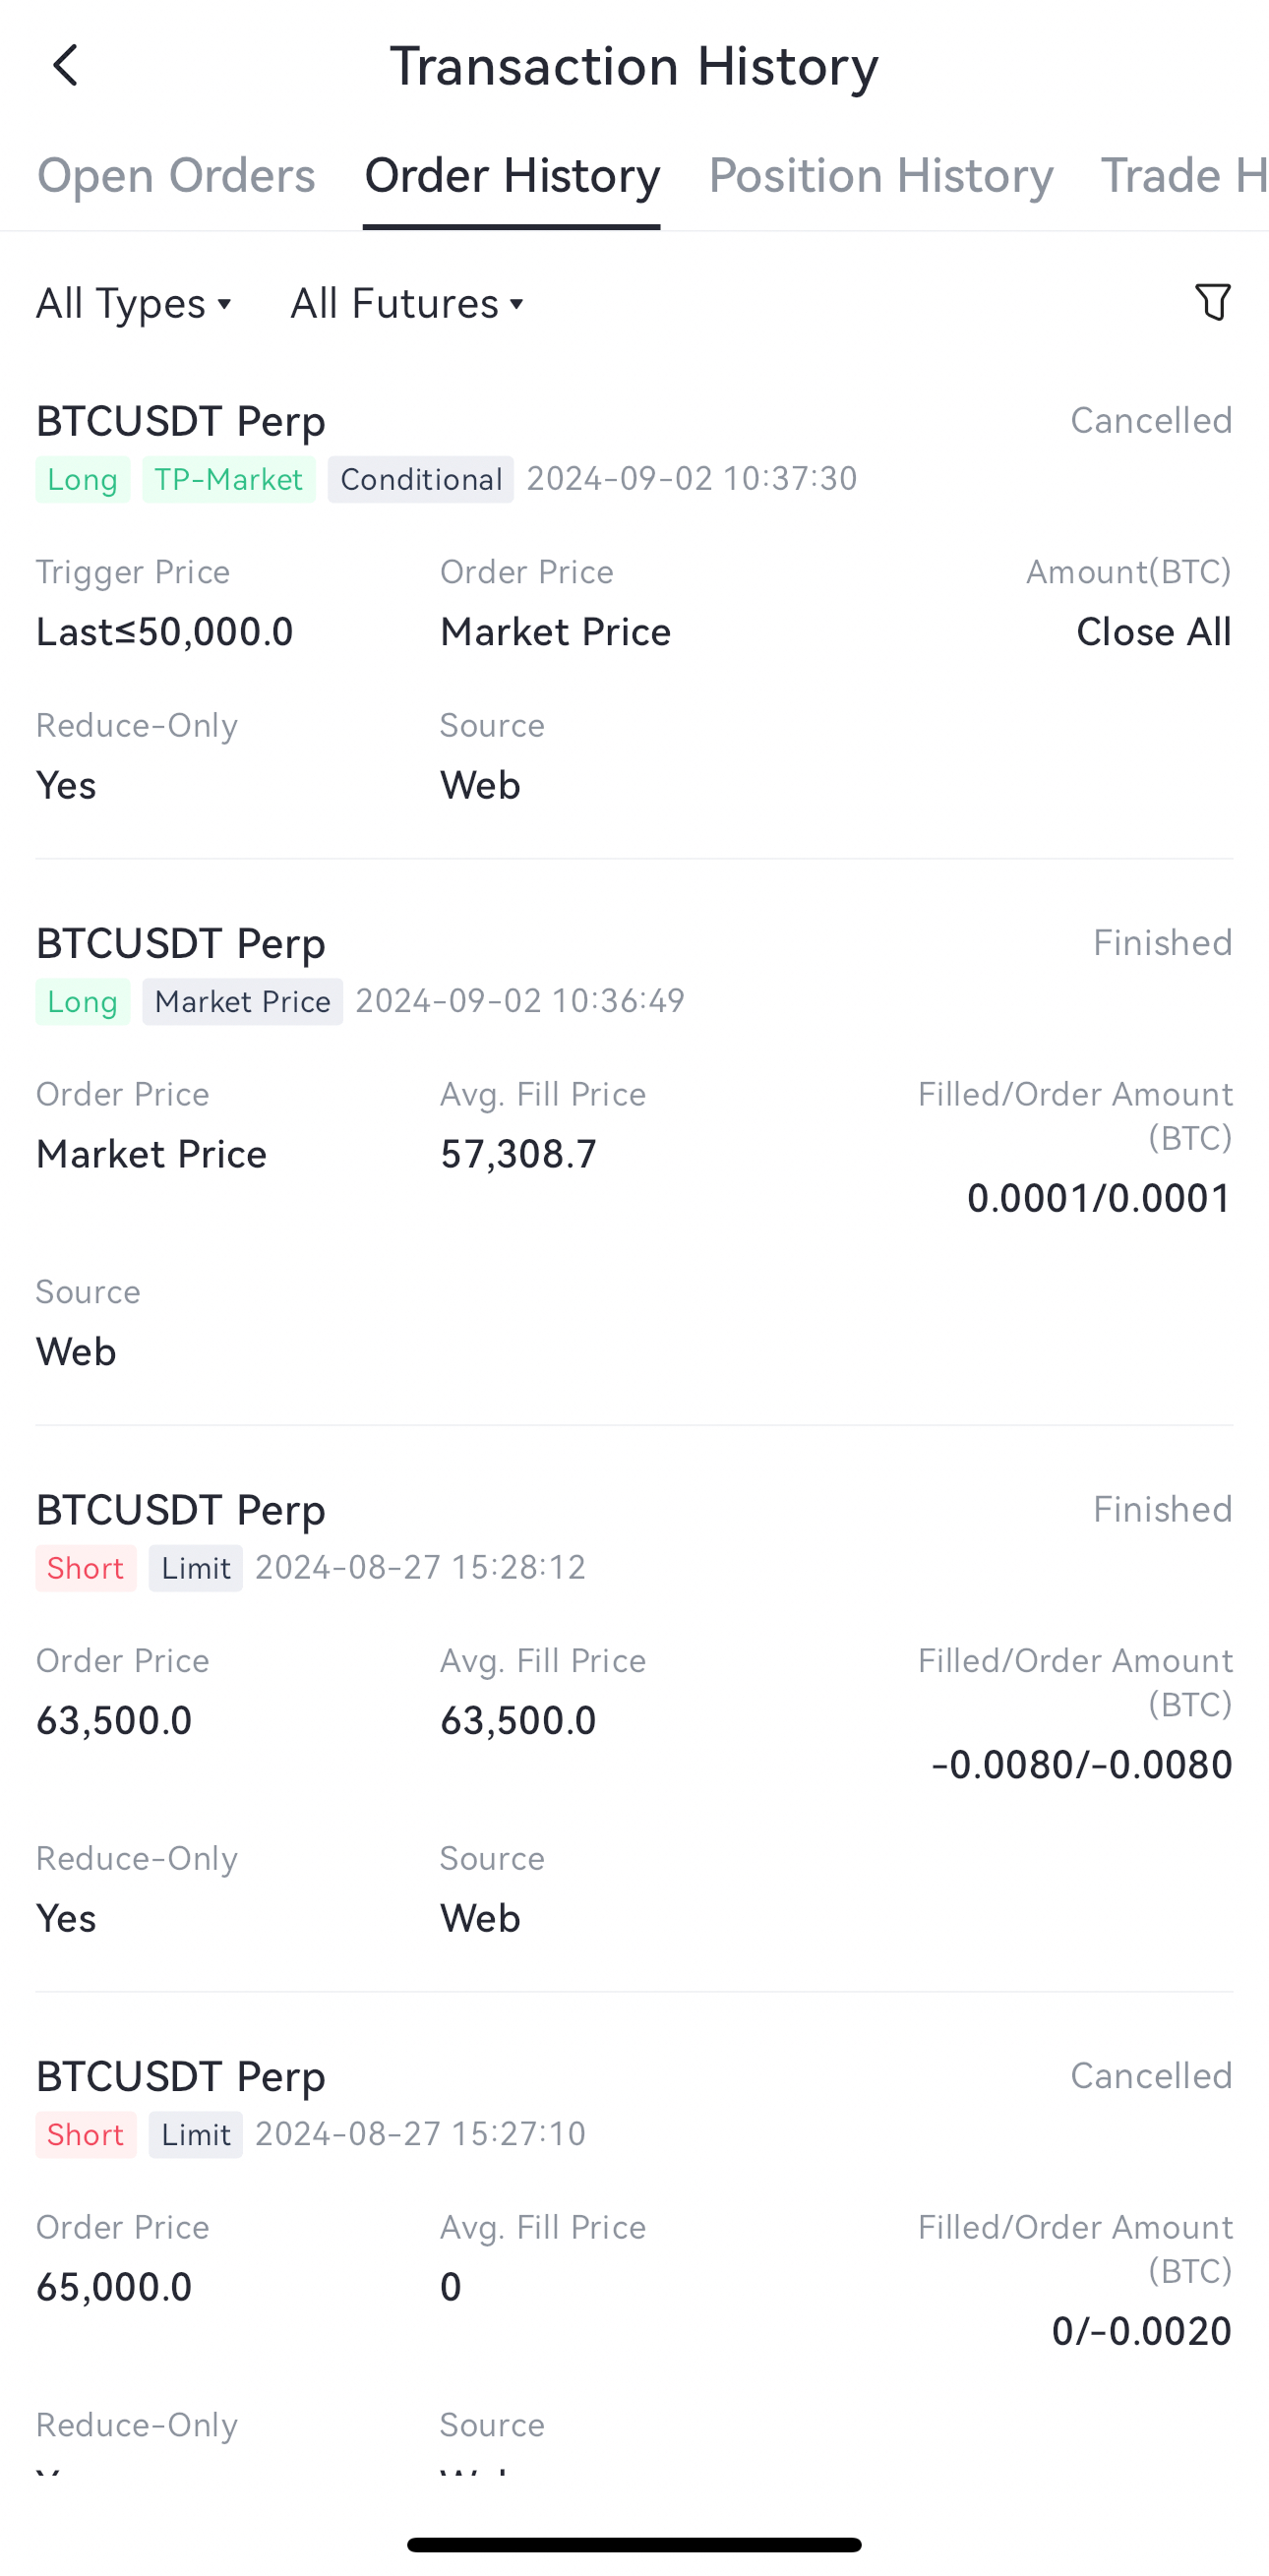Expand the All Futures dropdown
This screenshot has width=1269, height=2576.
(406, 303)
